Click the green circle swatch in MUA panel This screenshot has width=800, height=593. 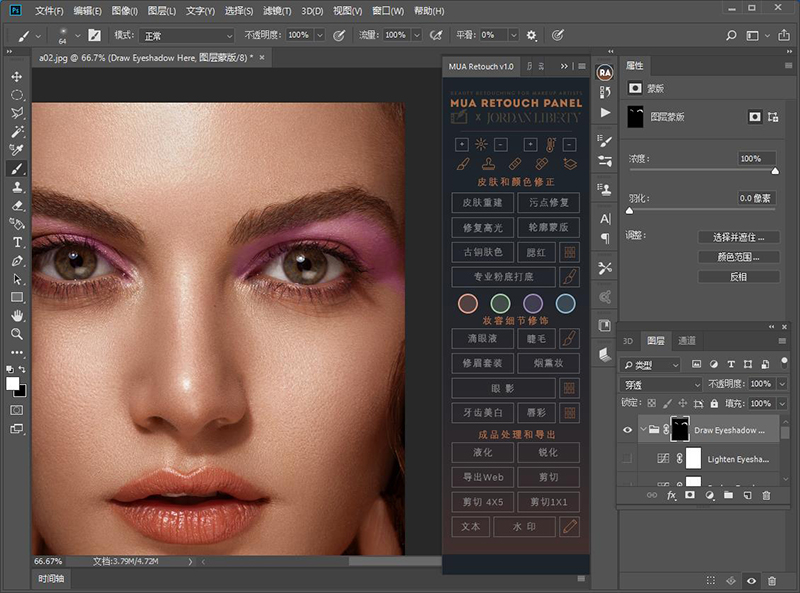coord(500,304)
